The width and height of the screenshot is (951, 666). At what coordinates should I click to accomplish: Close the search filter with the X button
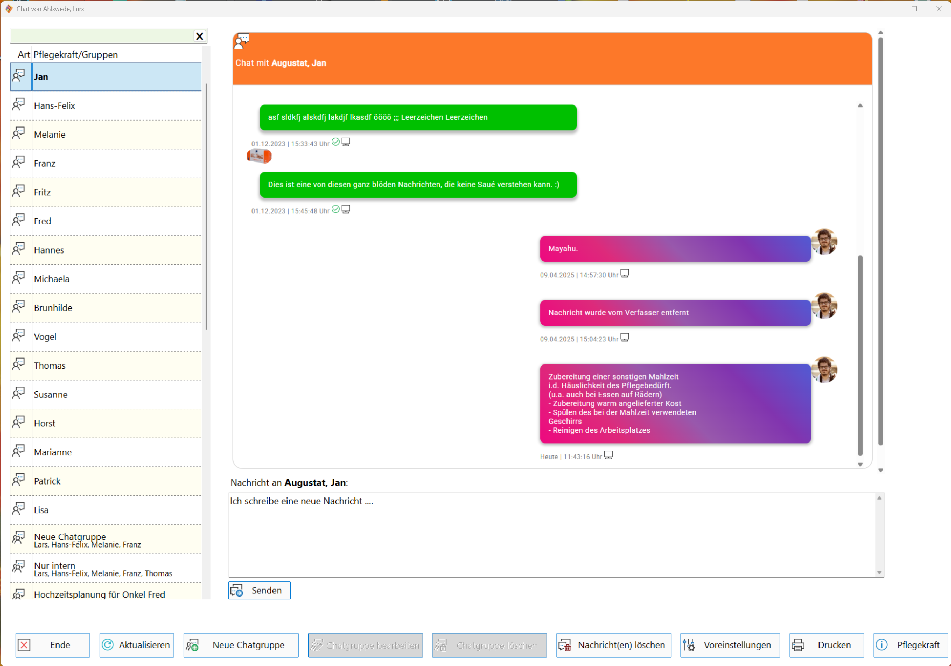pos(199,36)
